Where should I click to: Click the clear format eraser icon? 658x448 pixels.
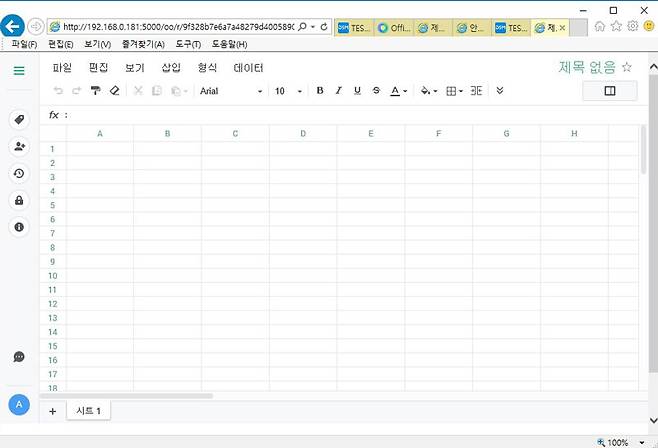(114, 91)
